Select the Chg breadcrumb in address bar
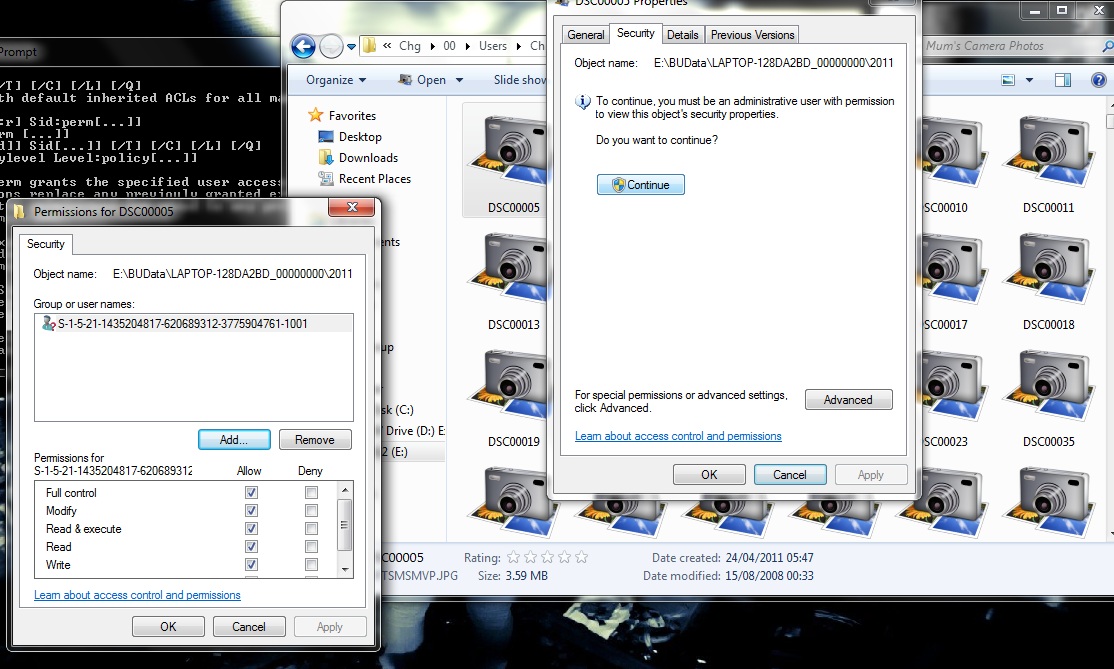Screen dimensions: 1114x669 (x=410, y=46)
